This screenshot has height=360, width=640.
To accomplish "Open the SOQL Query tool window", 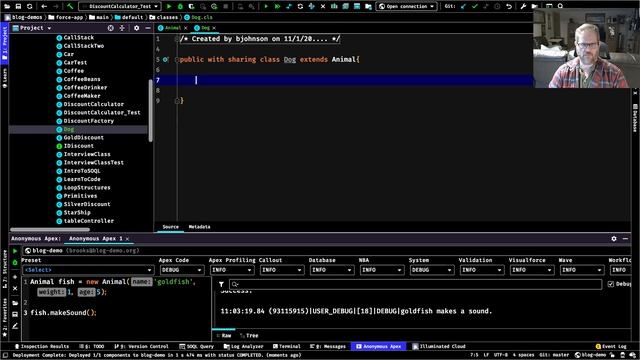I will point(197,346).
